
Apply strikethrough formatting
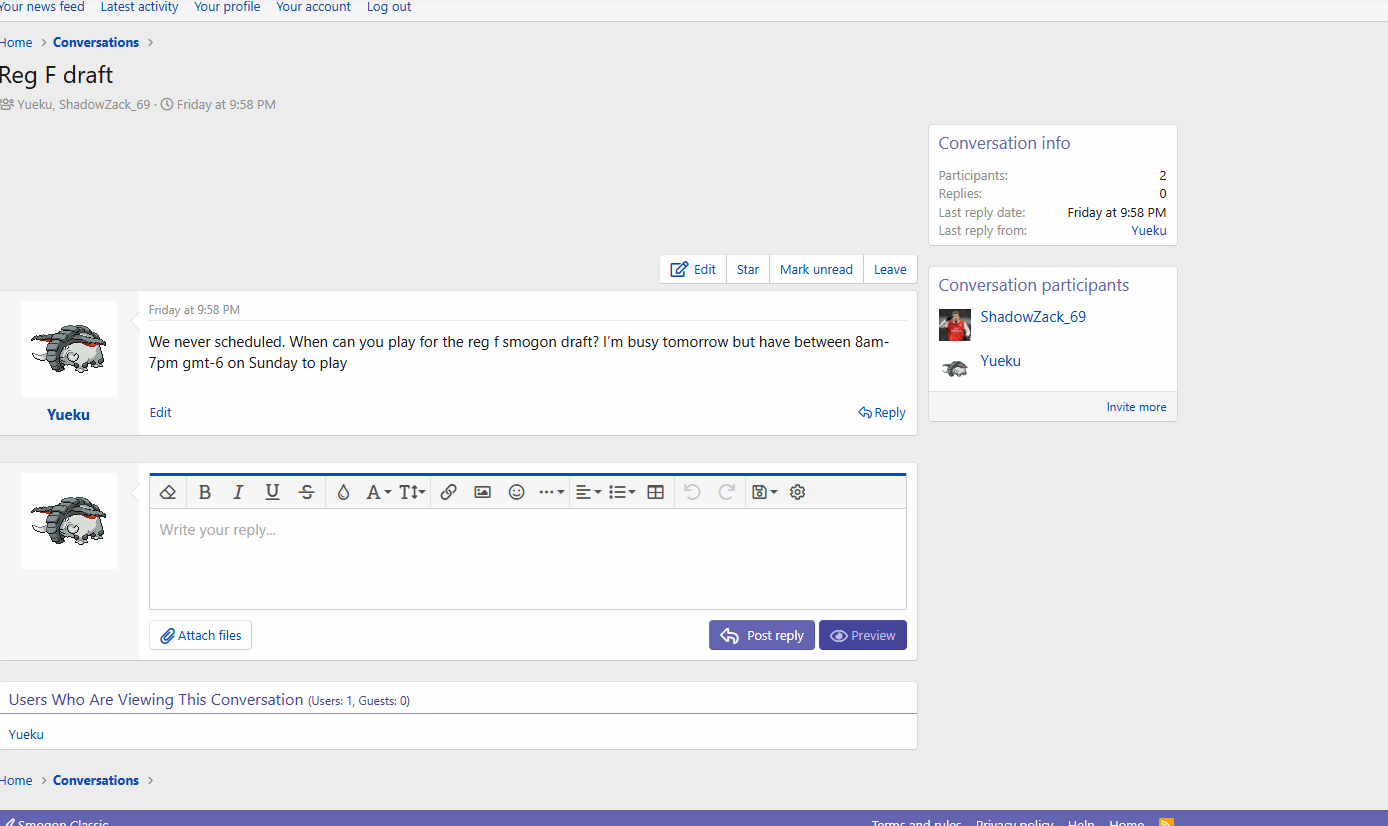[307, 492]
